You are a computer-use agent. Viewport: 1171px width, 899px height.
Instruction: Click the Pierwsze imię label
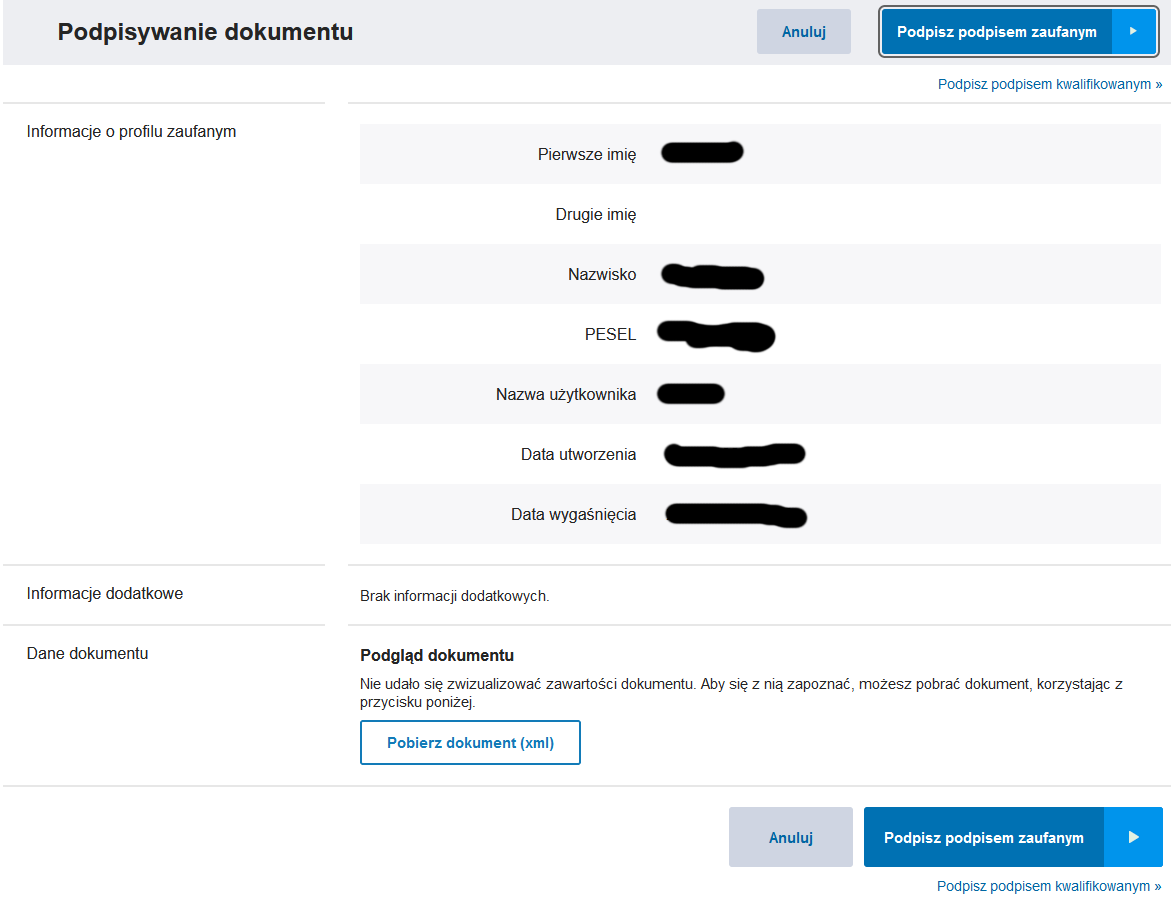[587, 155]
